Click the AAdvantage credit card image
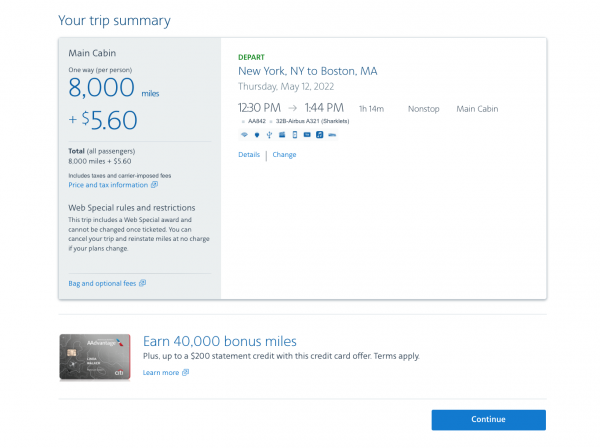Screen dimensions: 600x448 (96, 357)
